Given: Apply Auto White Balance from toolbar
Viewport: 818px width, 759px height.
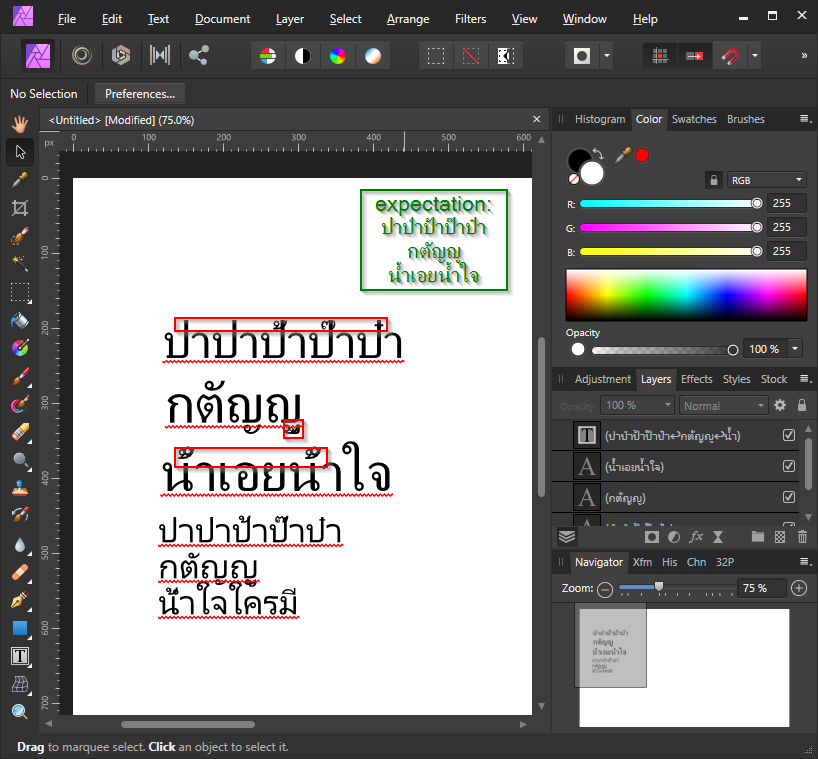Looking at the screenshot, I should (372, 56).
